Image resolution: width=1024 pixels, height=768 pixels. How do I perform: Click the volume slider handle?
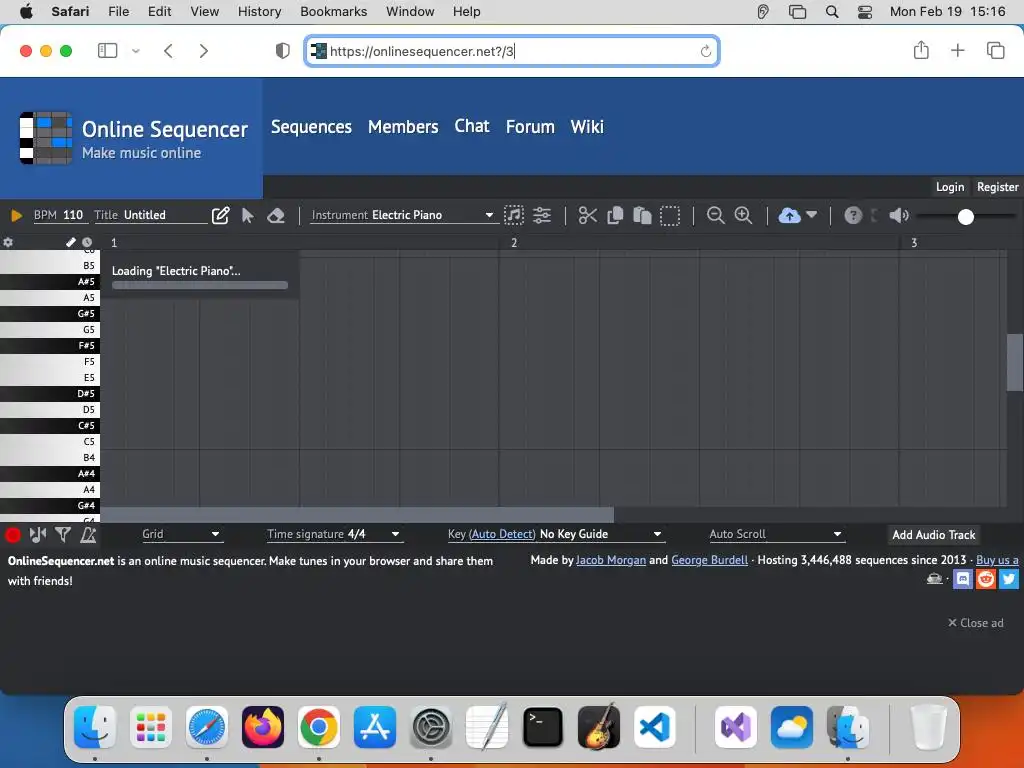pyautogui.click(x=965, y=216)
